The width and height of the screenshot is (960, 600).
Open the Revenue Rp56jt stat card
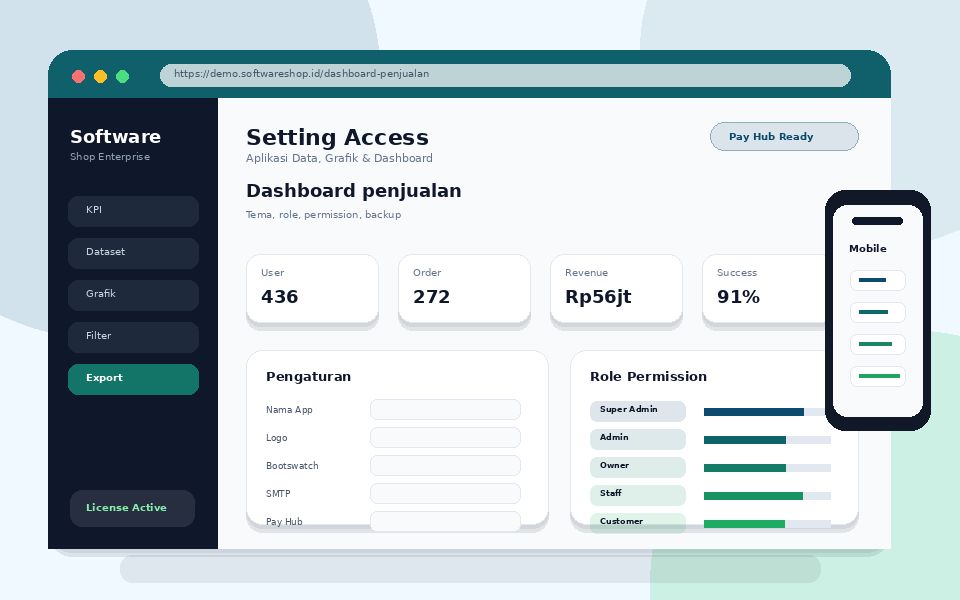pos(616,289)
